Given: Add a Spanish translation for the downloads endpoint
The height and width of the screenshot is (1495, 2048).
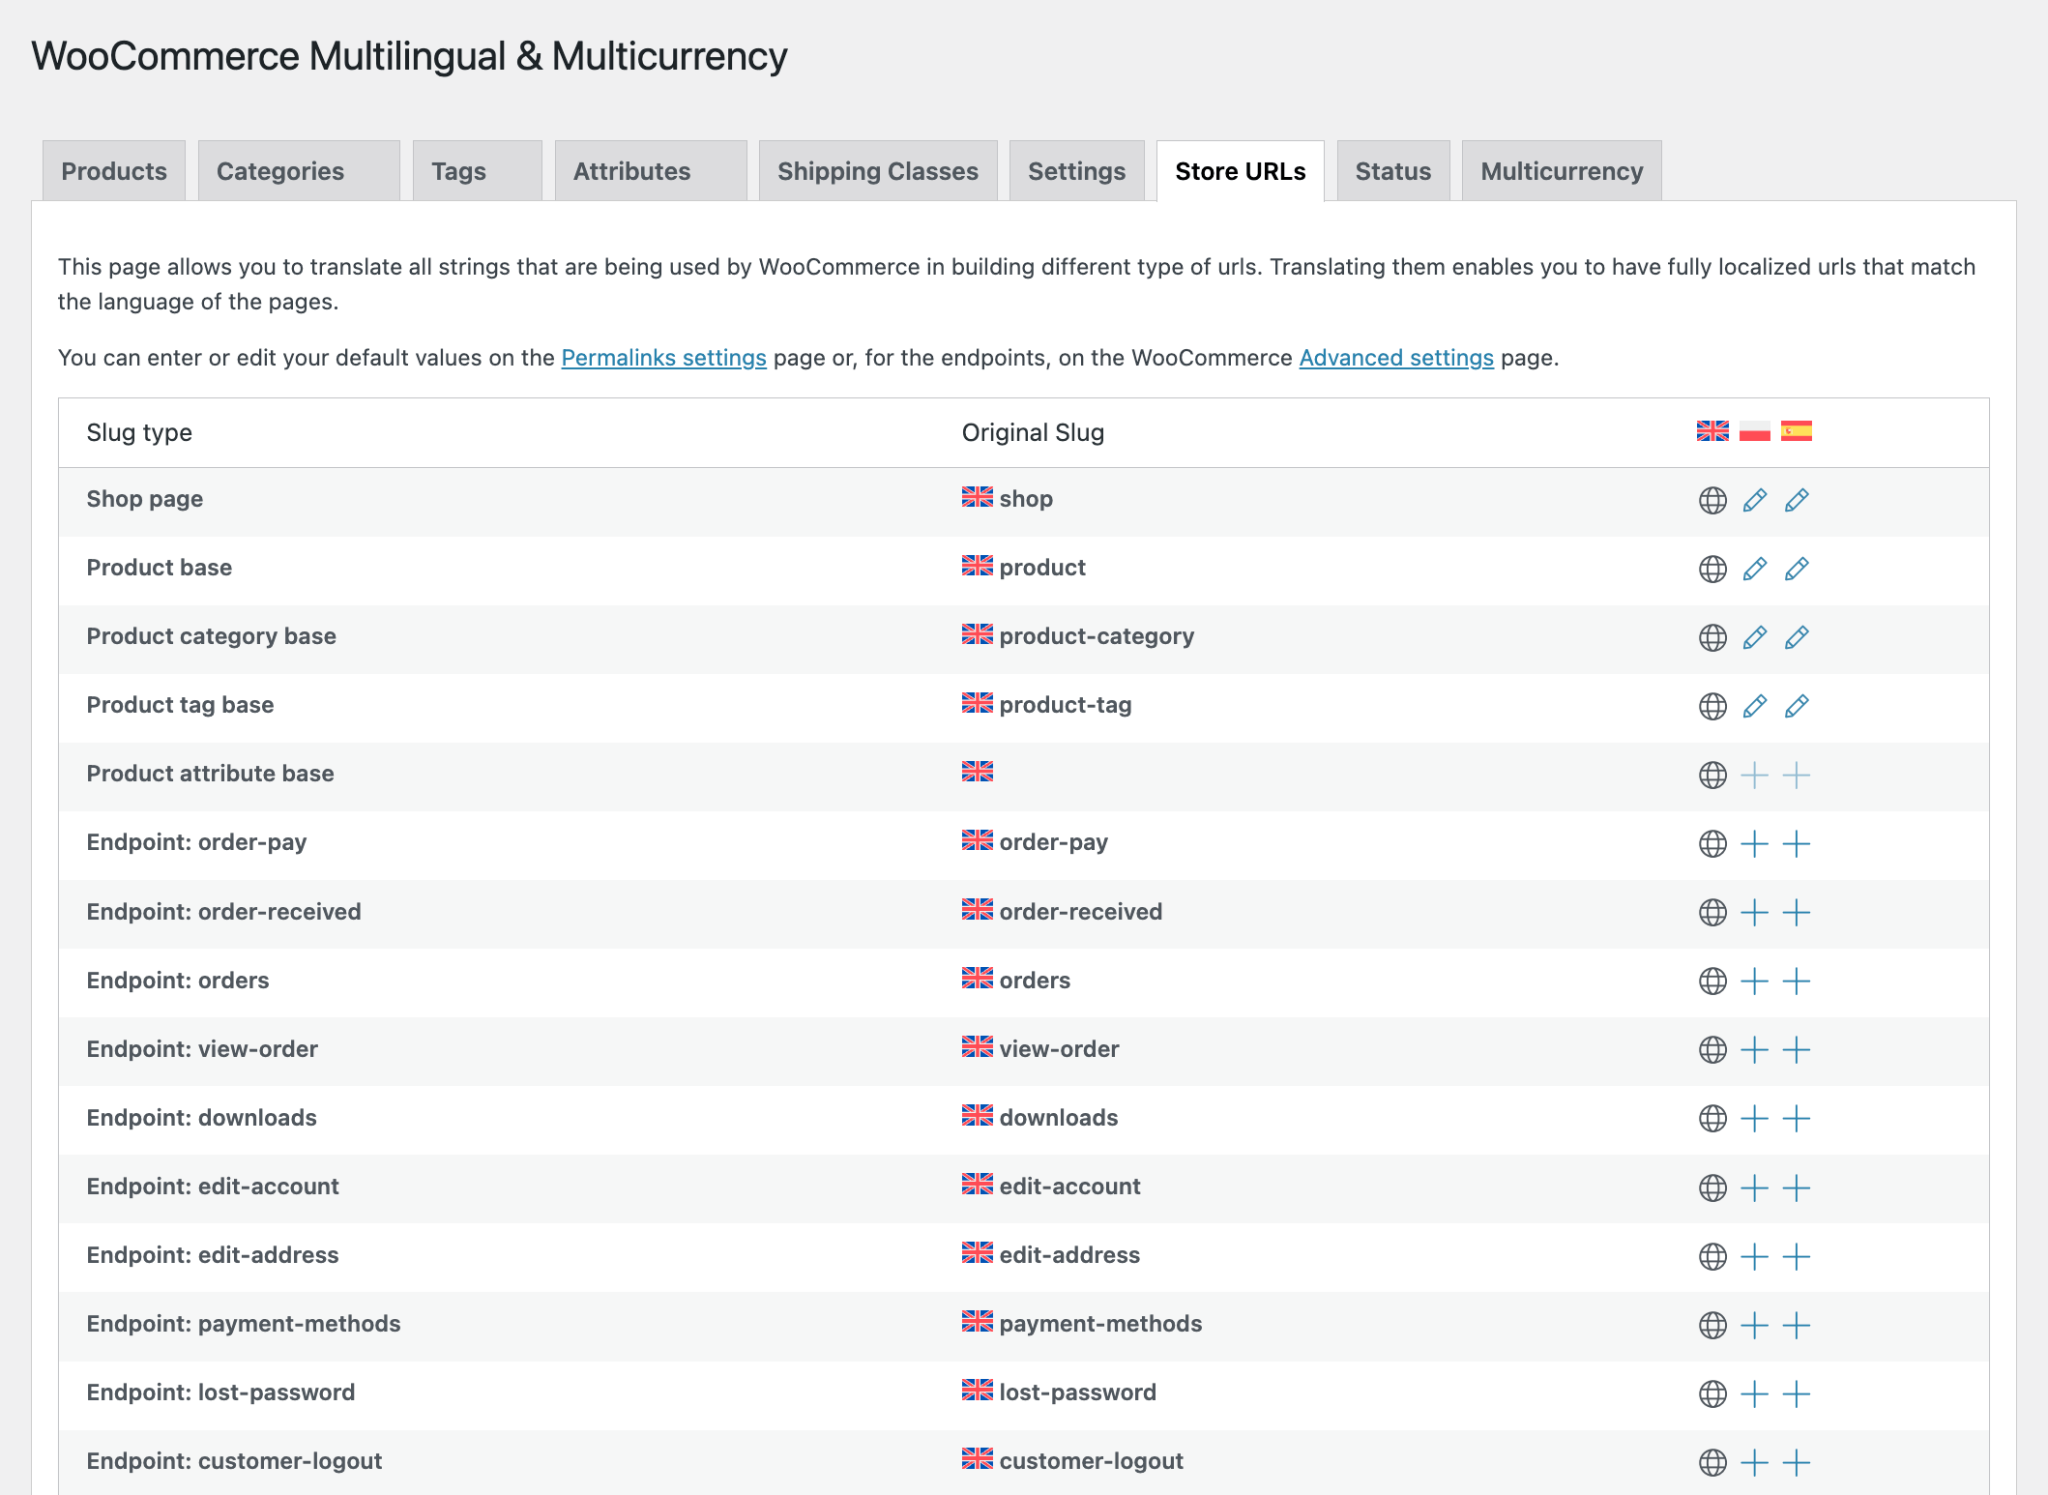Looking at the screenshot, I should click(x=1796, y=1119).
